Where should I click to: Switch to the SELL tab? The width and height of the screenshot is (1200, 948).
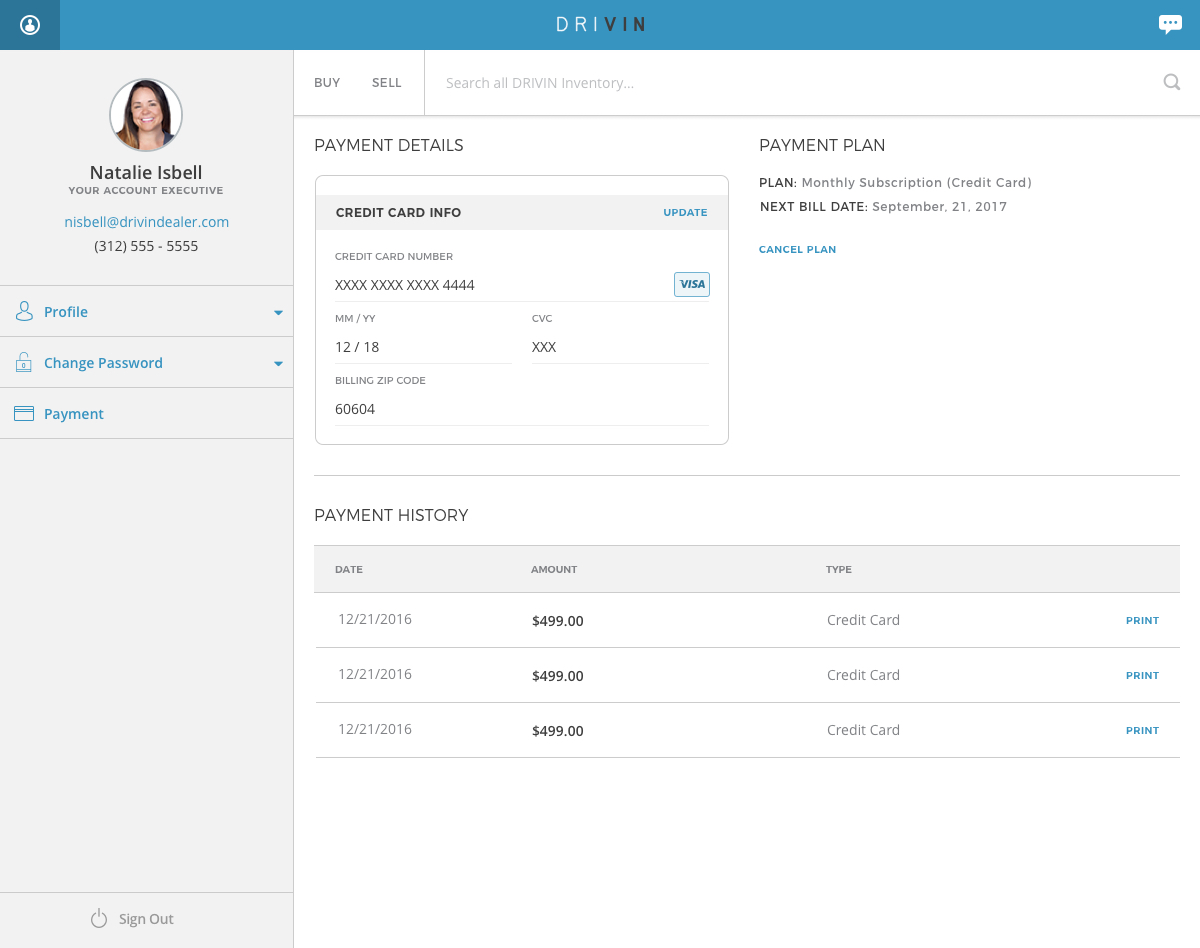click(387, 83)
